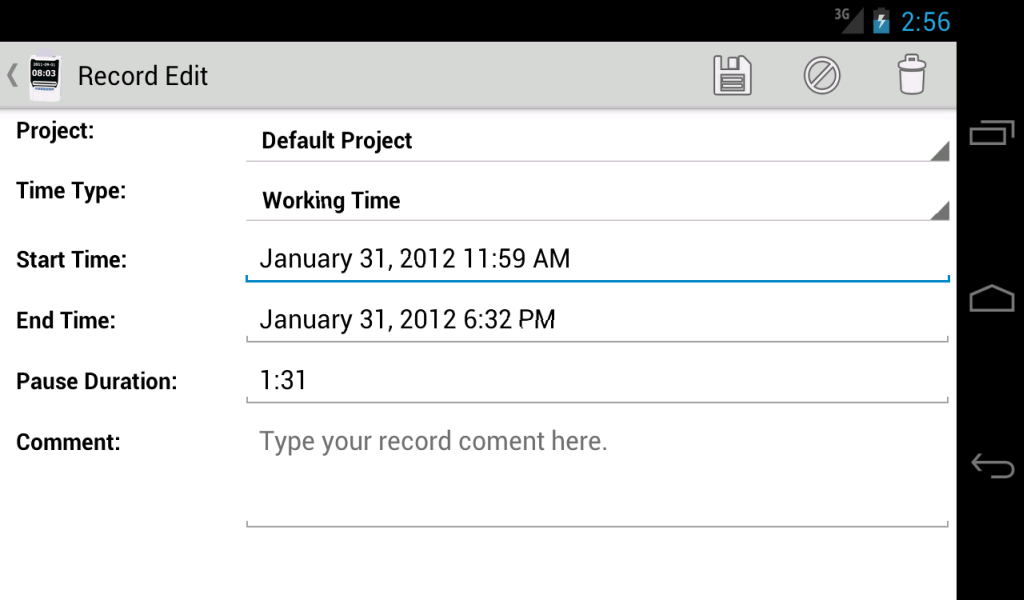Screen dimensions: 1024x600
Task: Change the End Time field
Action: pos(597,319)
